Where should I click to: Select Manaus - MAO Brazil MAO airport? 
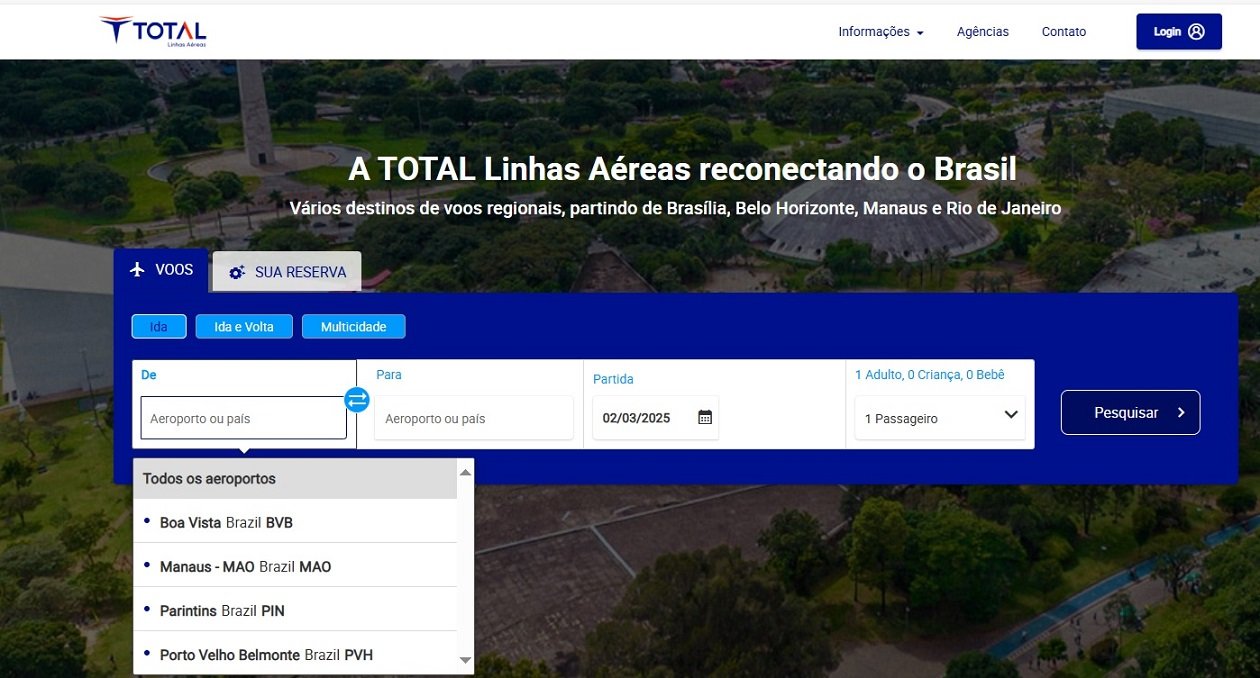(x=295, y=566)
